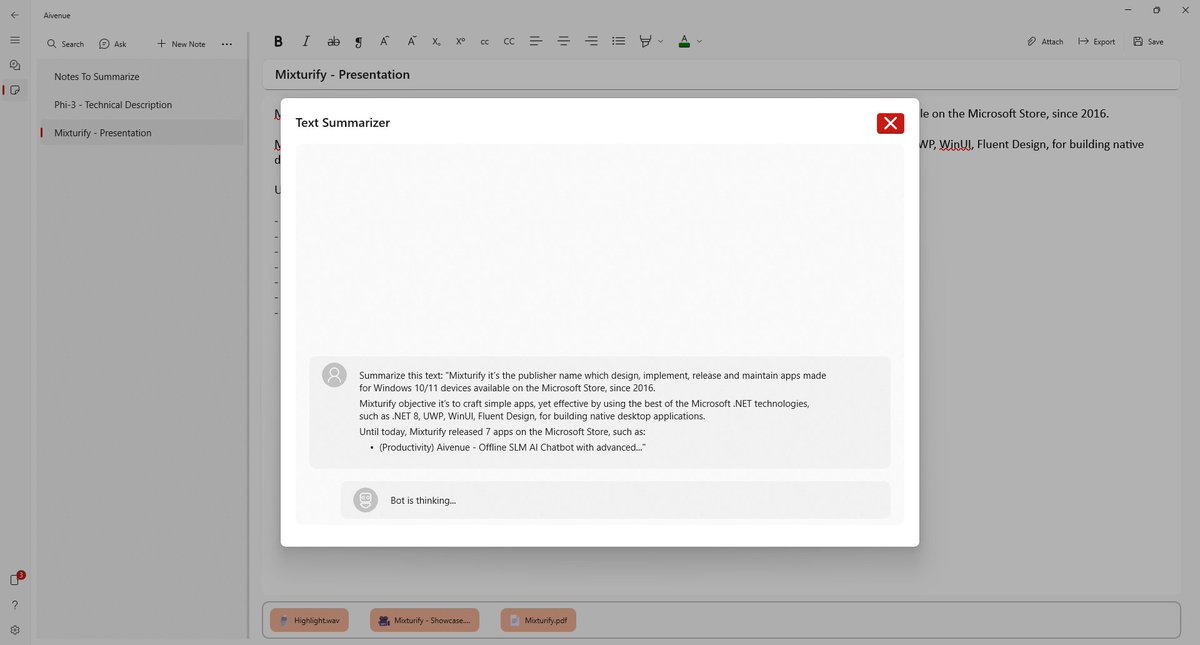1200x645 pixels.
Task: Center align text
Action: pos(564,41)
